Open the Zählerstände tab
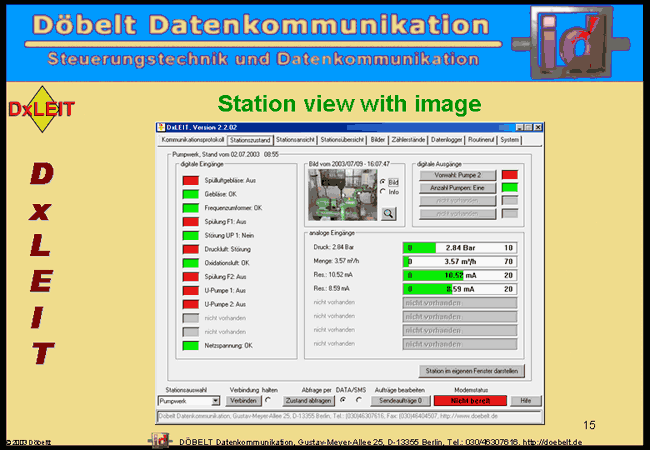Viewport: 650px width, 450px height. 408,140
